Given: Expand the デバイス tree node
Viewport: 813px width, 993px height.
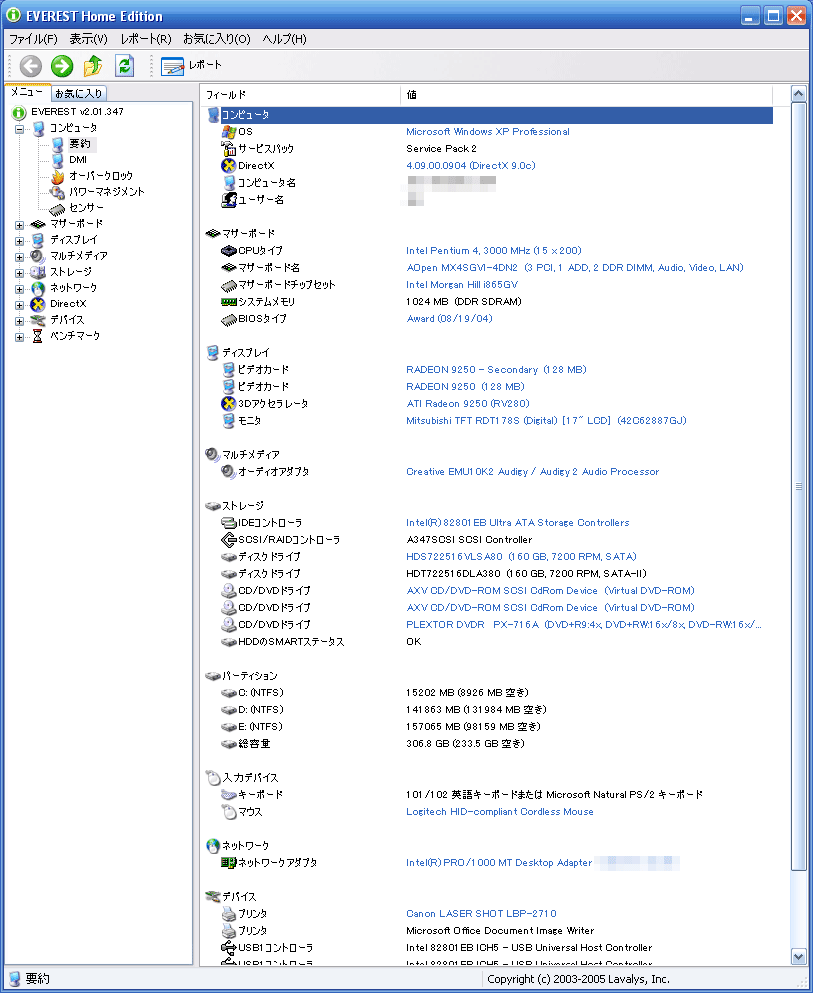Looking at the screenshot, I should [x=20, y=321].
